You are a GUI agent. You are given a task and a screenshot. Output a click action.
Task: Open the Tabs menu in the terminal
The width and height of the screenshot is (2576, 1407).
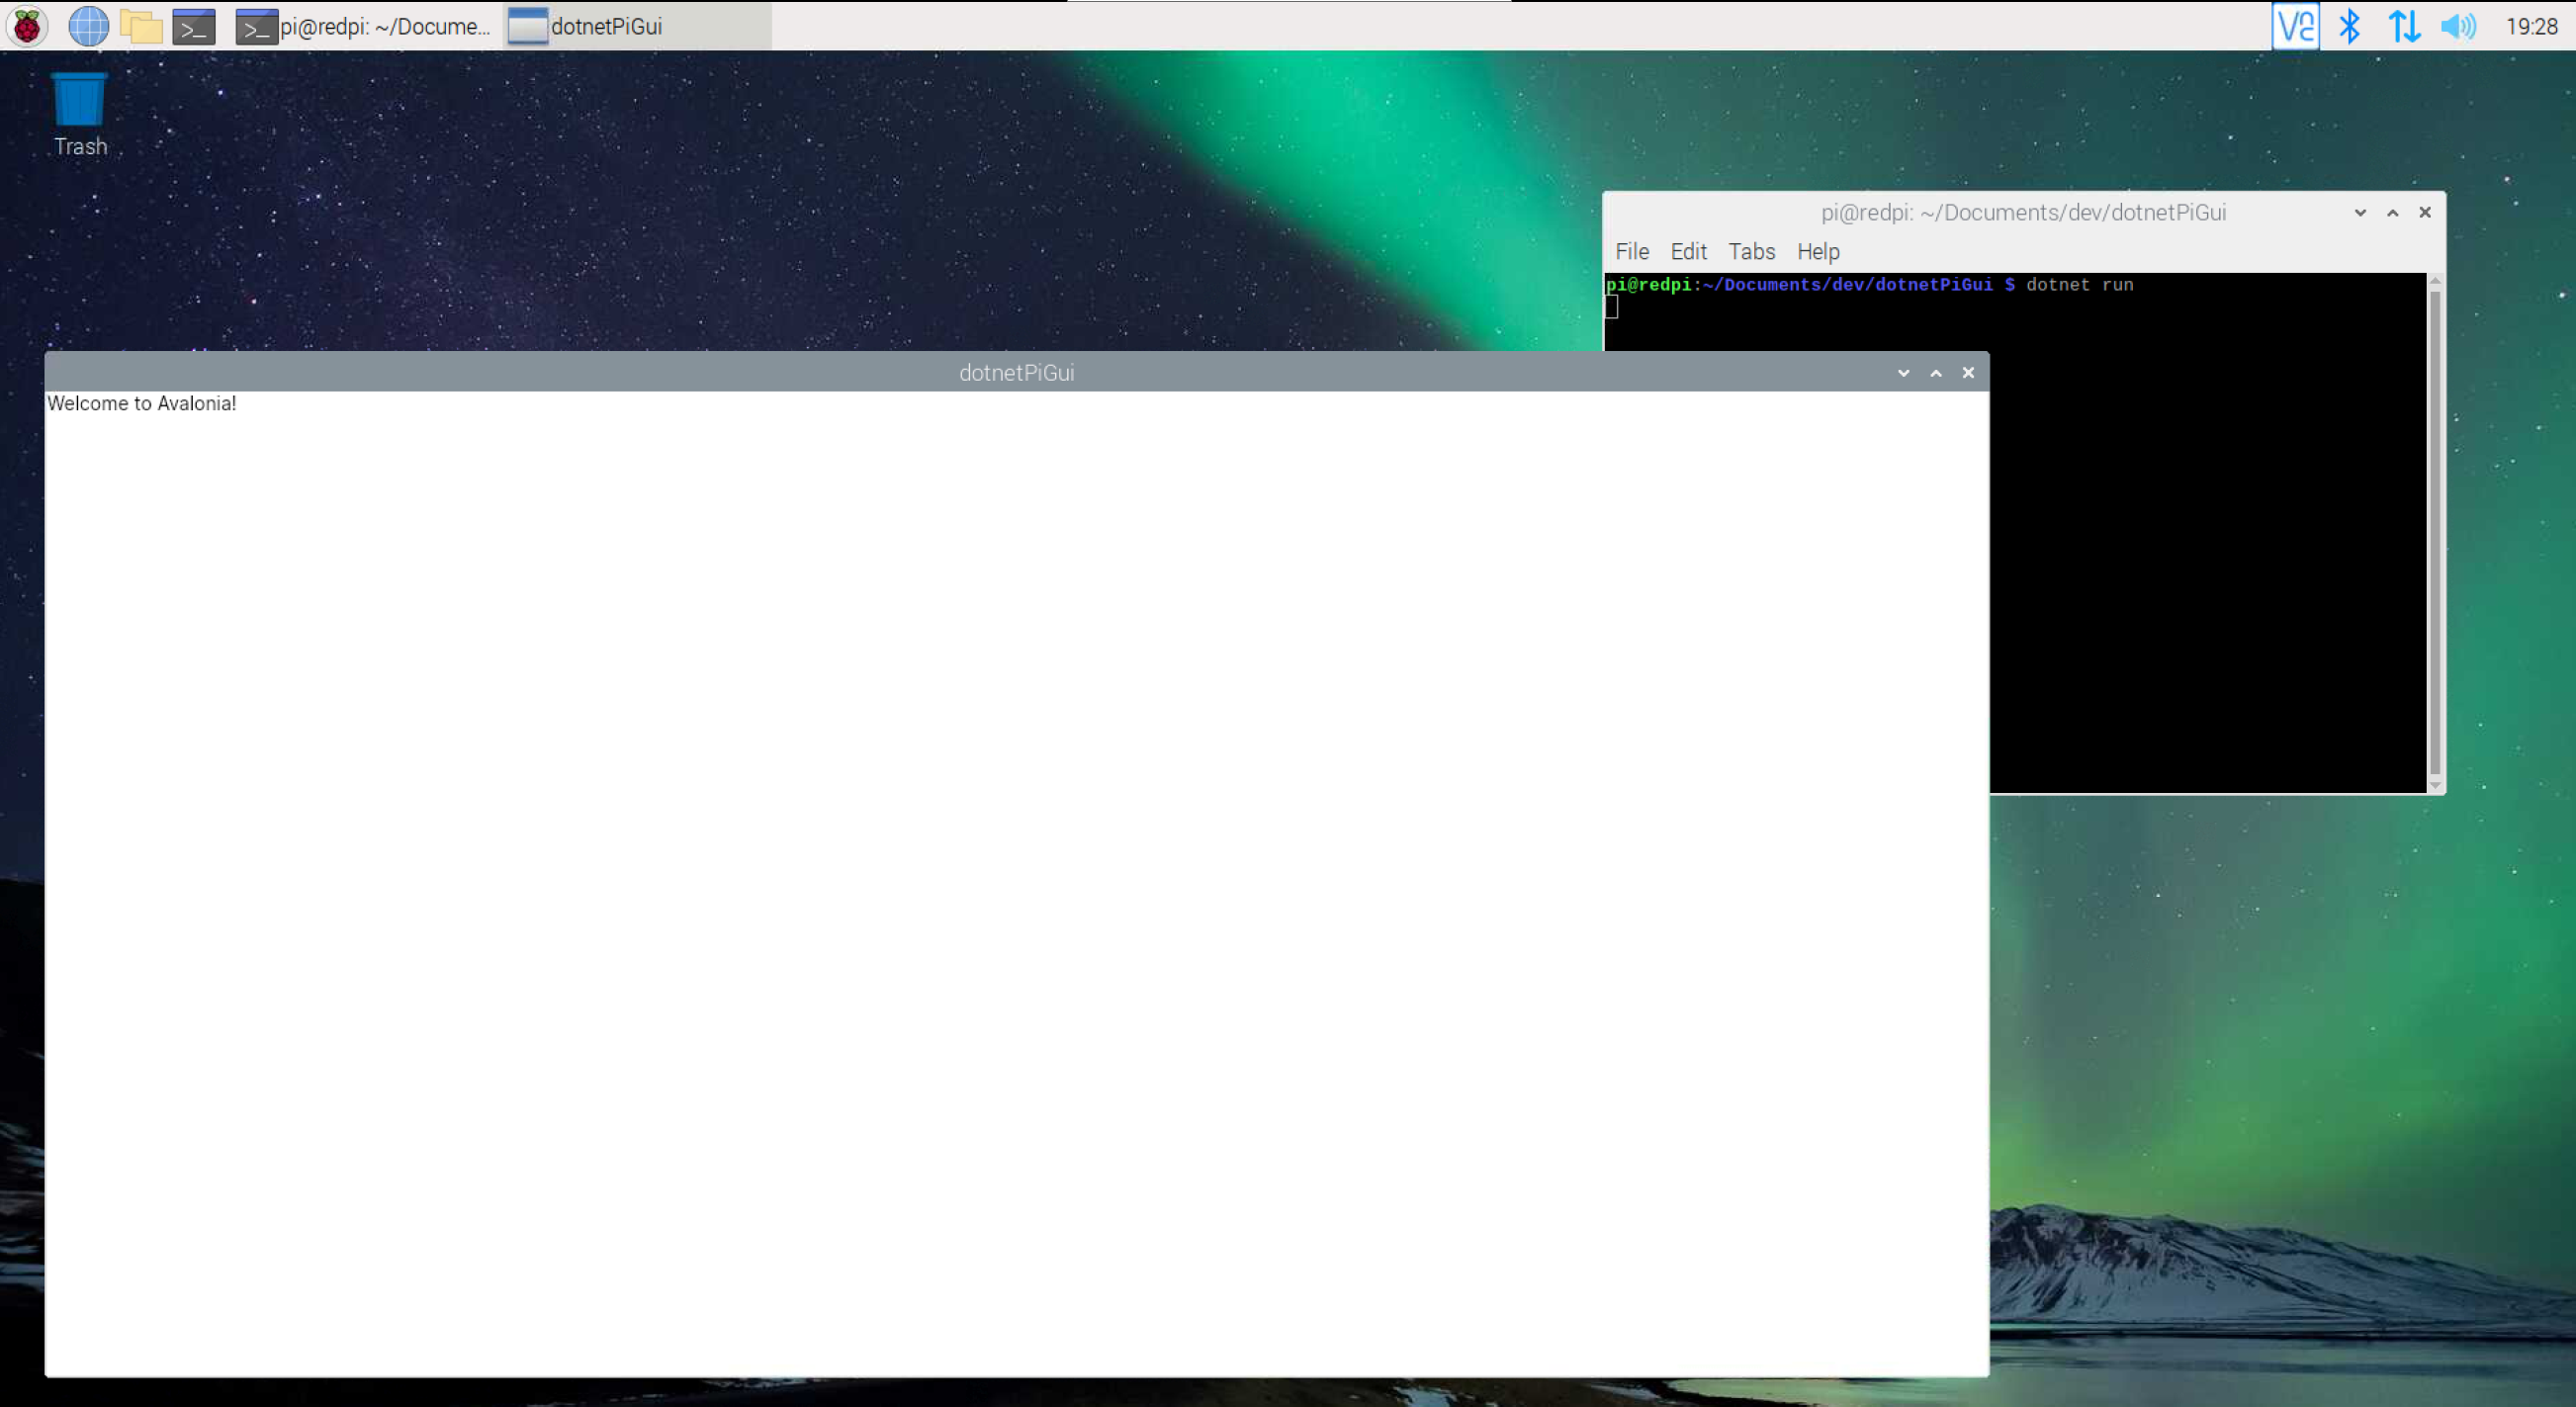1751,252
